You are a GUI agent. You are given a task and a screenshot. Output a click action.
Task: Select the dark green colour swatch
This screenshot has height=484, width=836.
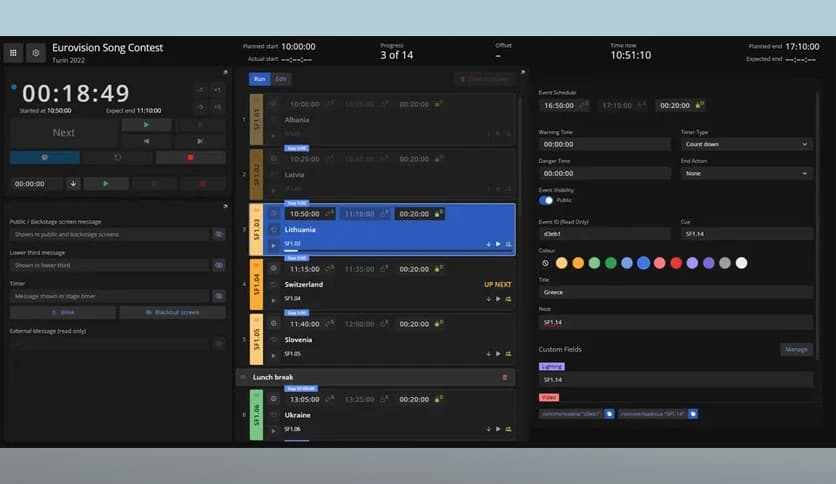point(611,263)
